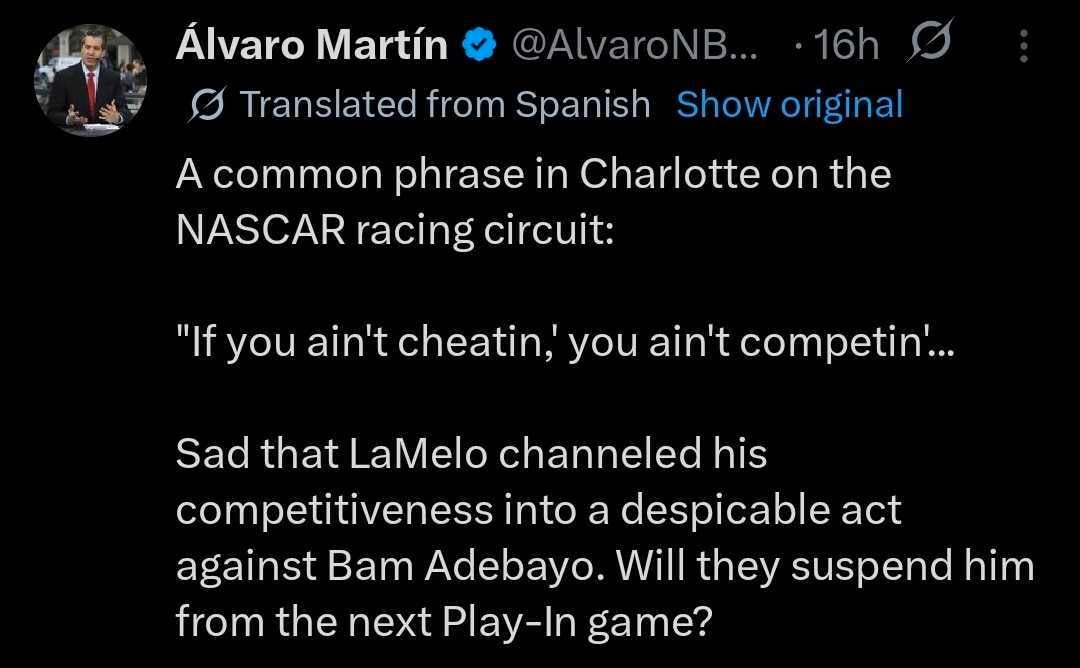Click the "Translated from Spanish" label
1080x668 pixels.
coord(445,103)
